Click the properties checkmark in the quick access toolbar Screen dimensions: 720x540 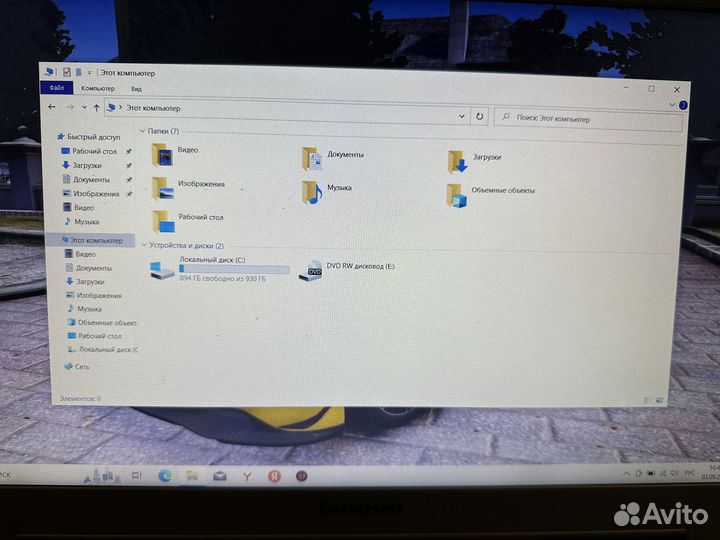[x=67, y=72]
